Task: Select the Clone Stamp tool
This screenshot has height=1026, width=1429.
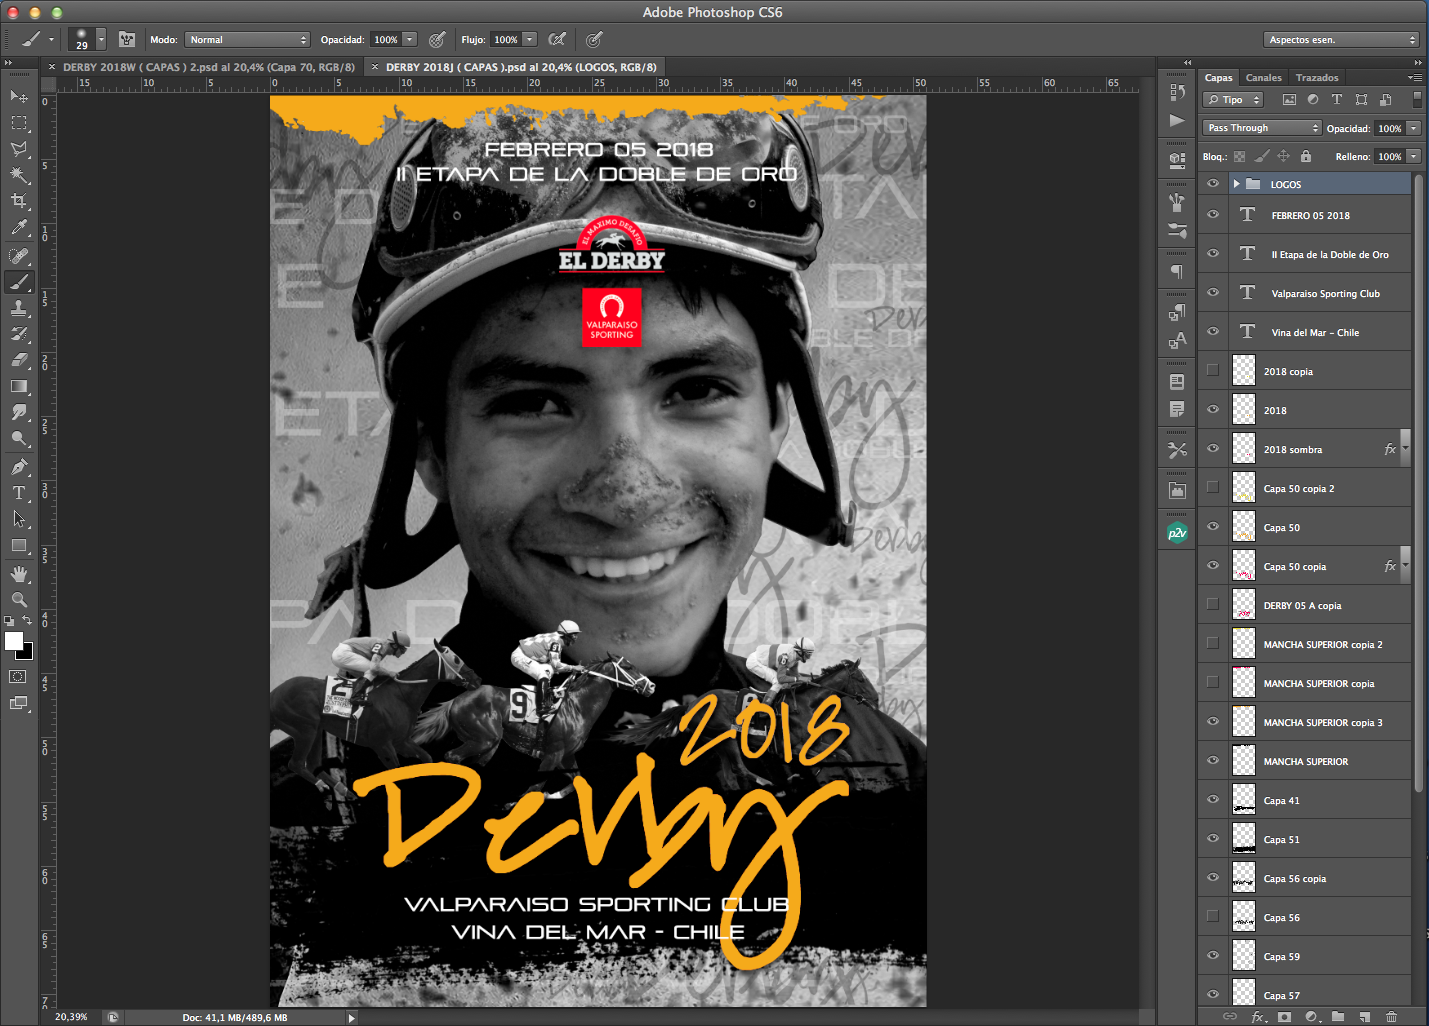Action: (19, 308)
